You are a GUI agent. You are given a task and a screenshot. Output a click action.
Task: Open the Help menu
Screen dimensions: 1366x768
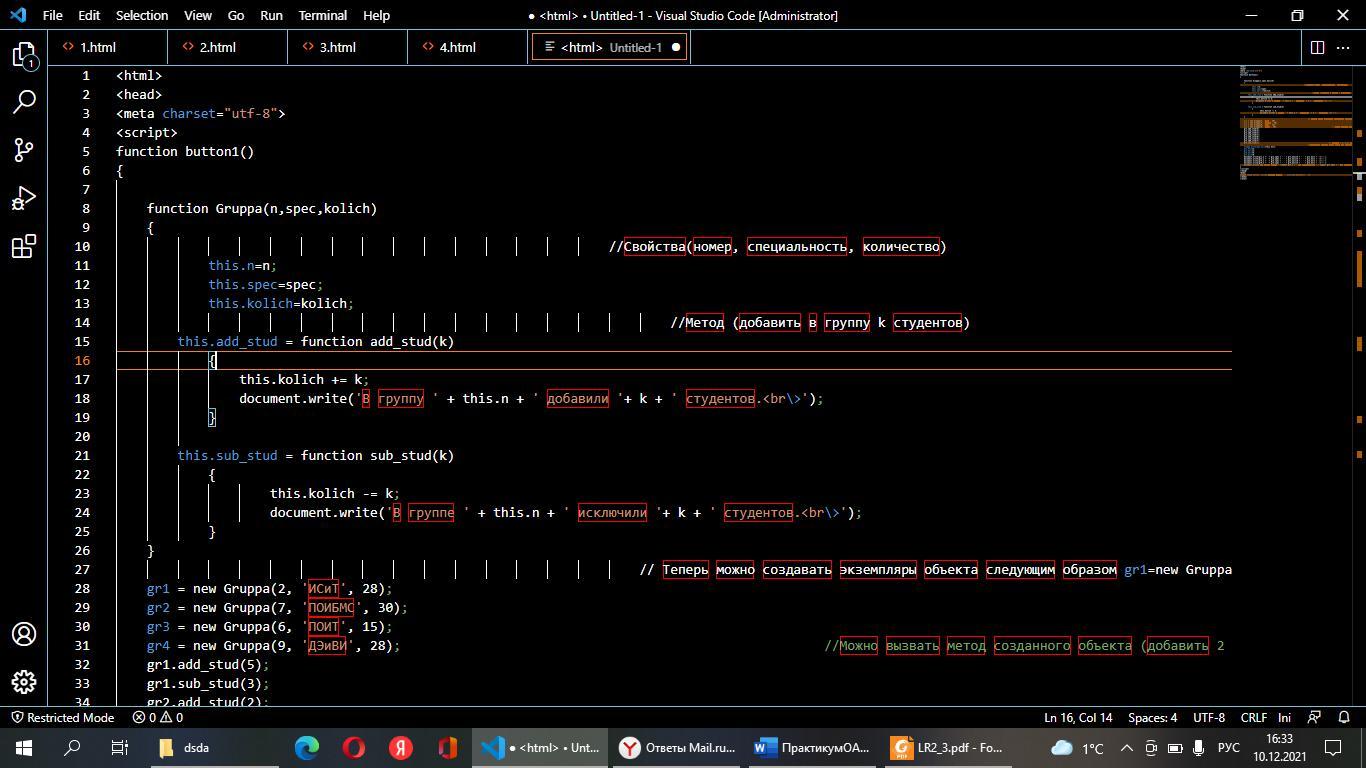point(376,15)
